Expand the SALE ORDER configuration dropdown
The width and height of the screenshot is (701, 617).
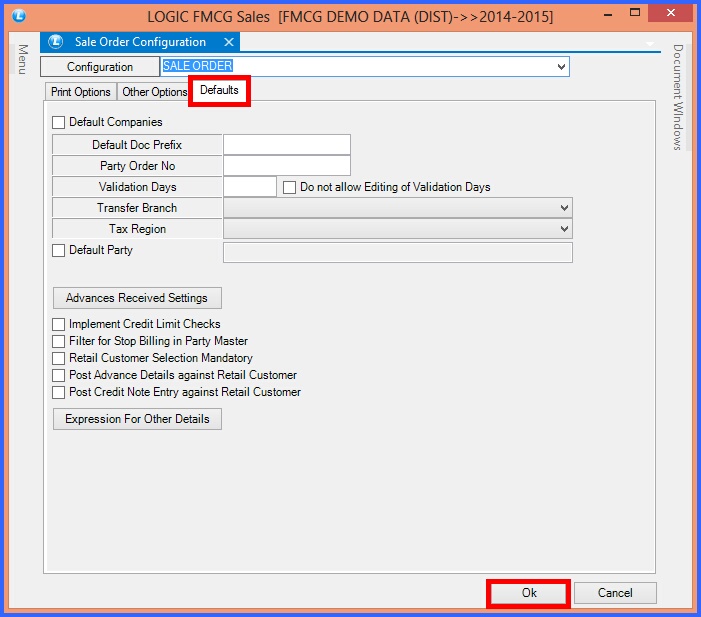tap(561, 67)
